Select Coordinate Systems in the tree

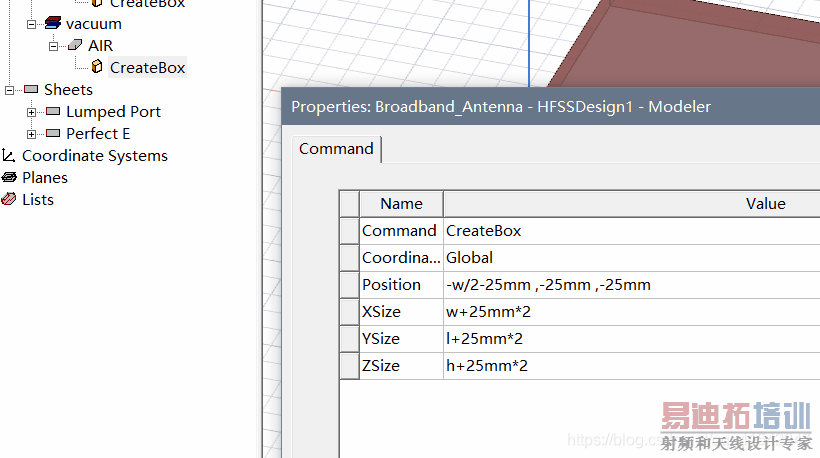click(x=95, y=156)
